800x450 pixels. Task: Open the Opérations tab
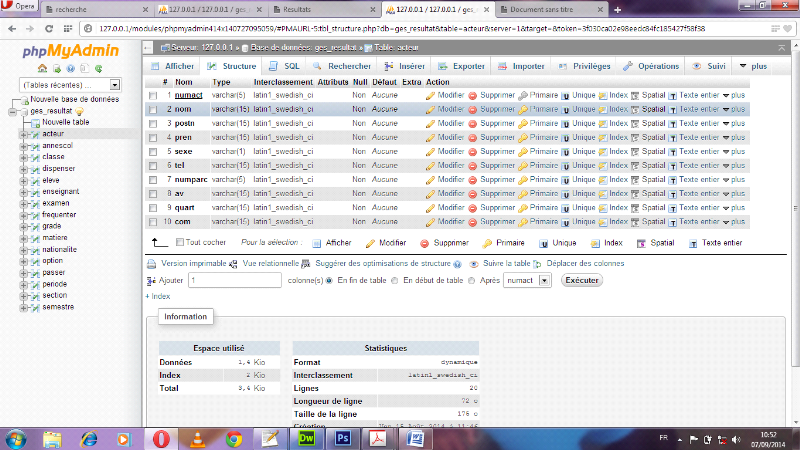pos(651,66)
